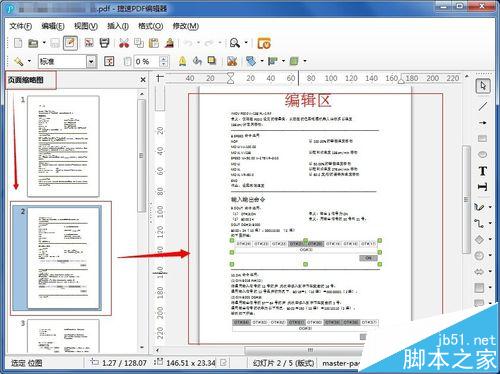
Task: Open the connector tool dropdown arrow
Action: (x=490, y=223)
